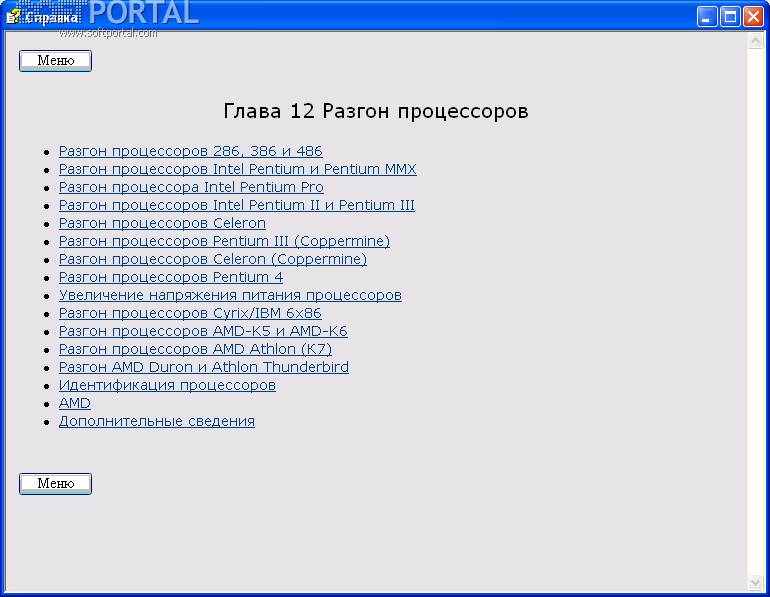Screen dimensions: 770x597
Task: Go to Идентификация процессоров link
Action: (x=167, y=385)
